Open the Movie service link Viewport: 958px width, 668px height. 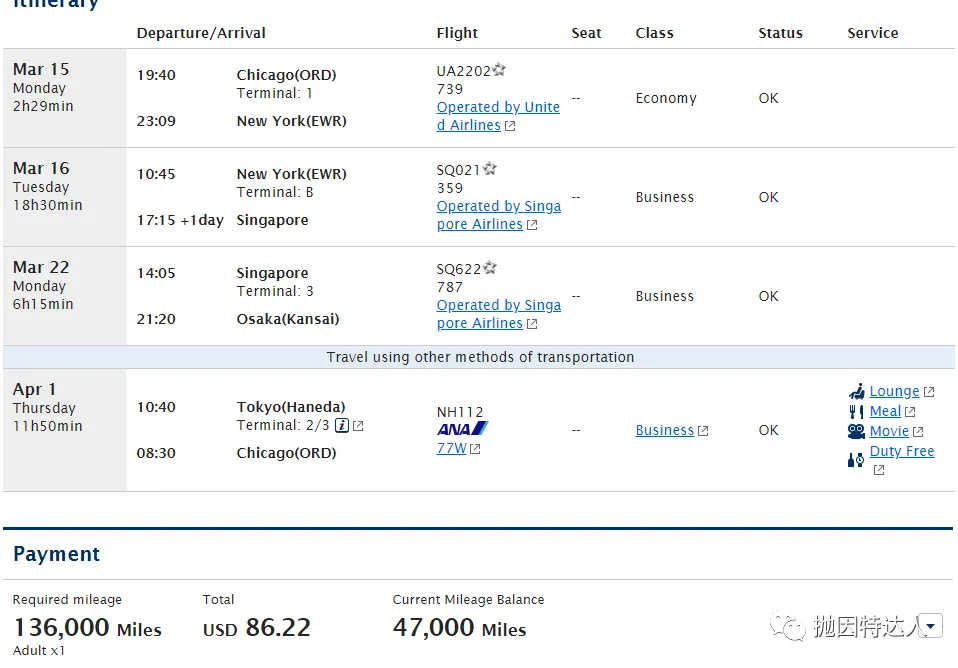click(x=889, y=431)
